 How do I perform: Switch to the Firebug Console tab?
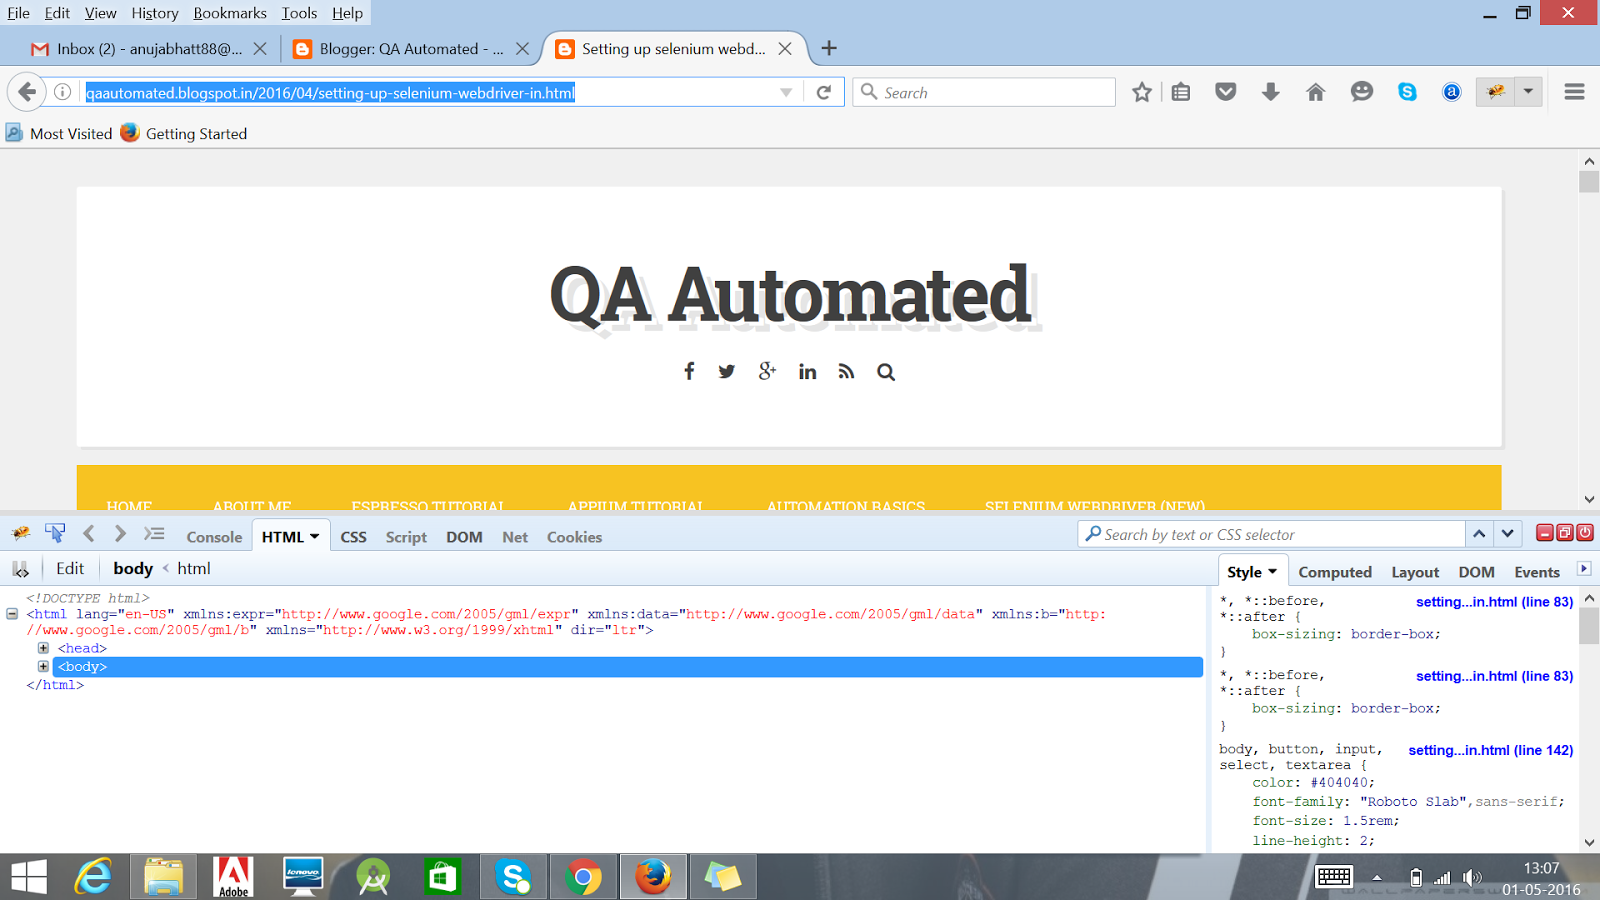[214, 537]
